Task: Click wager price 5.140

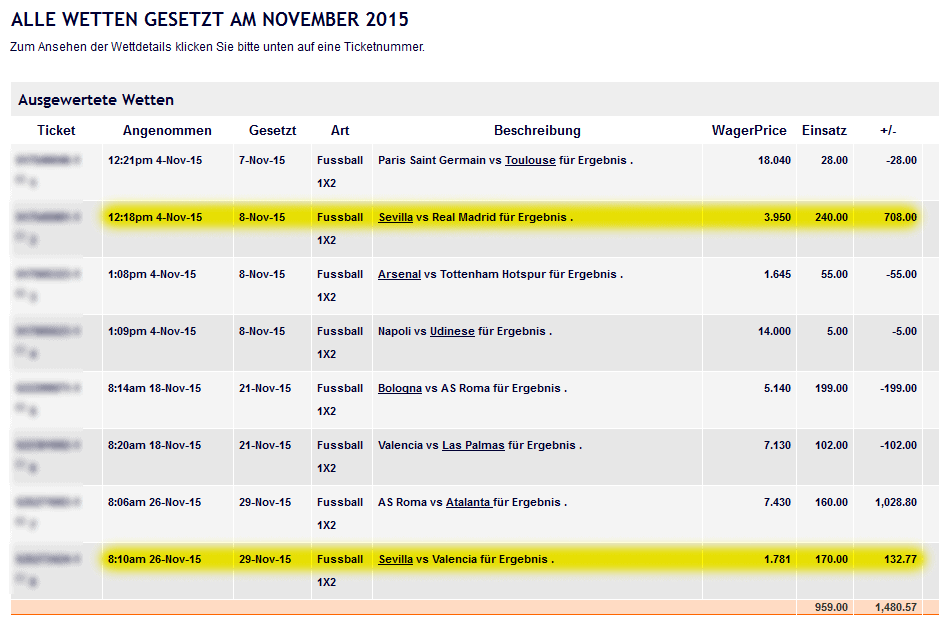Action: click(777, 389)
